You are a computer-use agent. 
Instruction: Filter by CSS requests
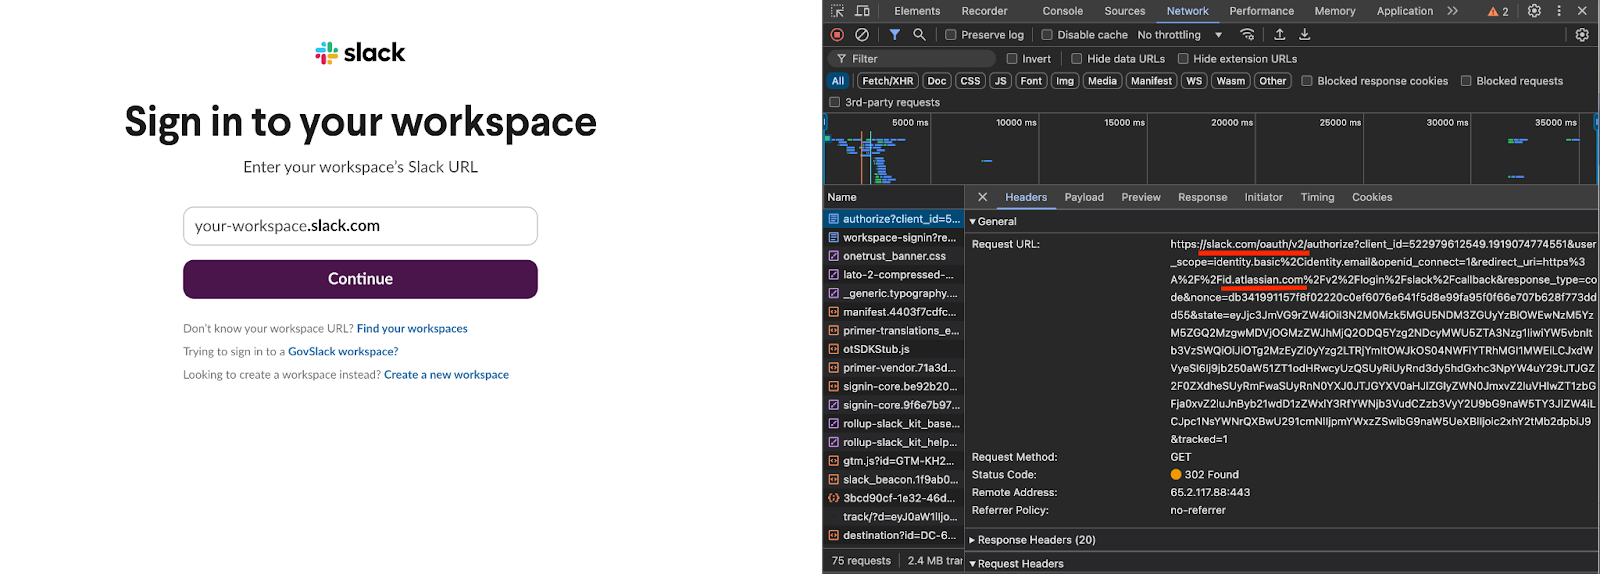pos(970,81)
